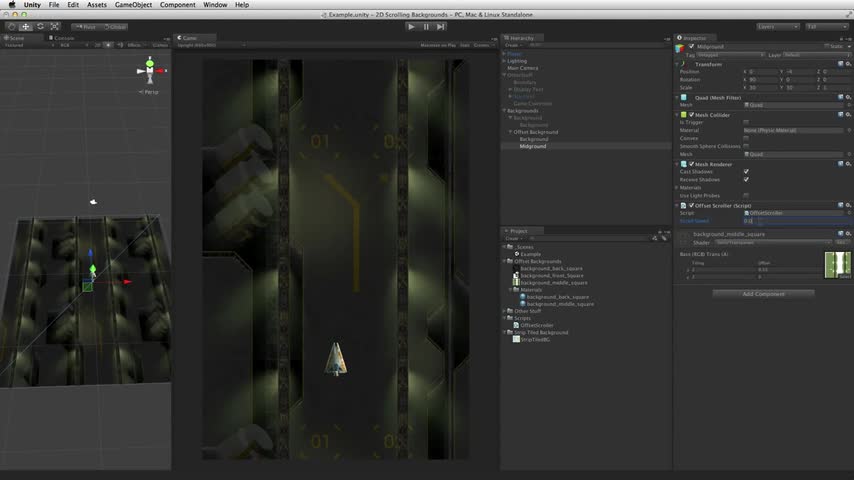Screen dimensions: 854x480
Task: Toggle the Global handle rotation button
Action: [114, 27]
